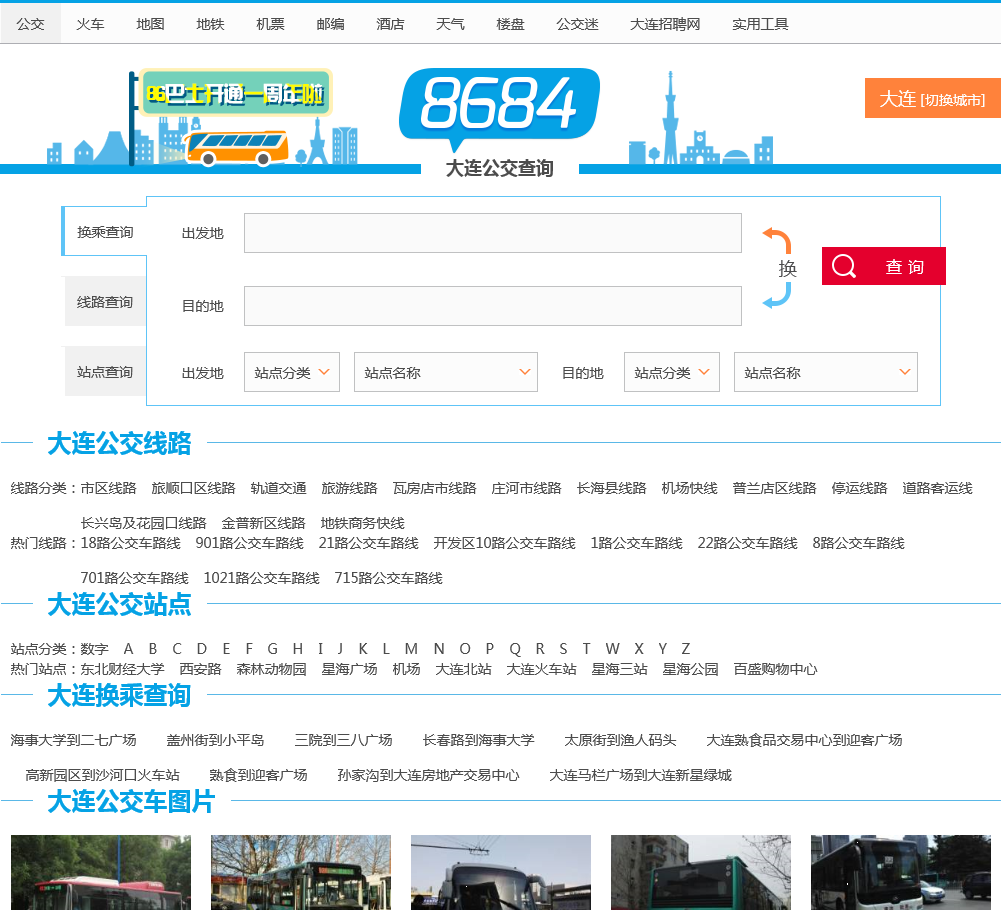Open the 大连火车站 station link
Screen dimensions: 1001x910
click(x=541, y=669)
